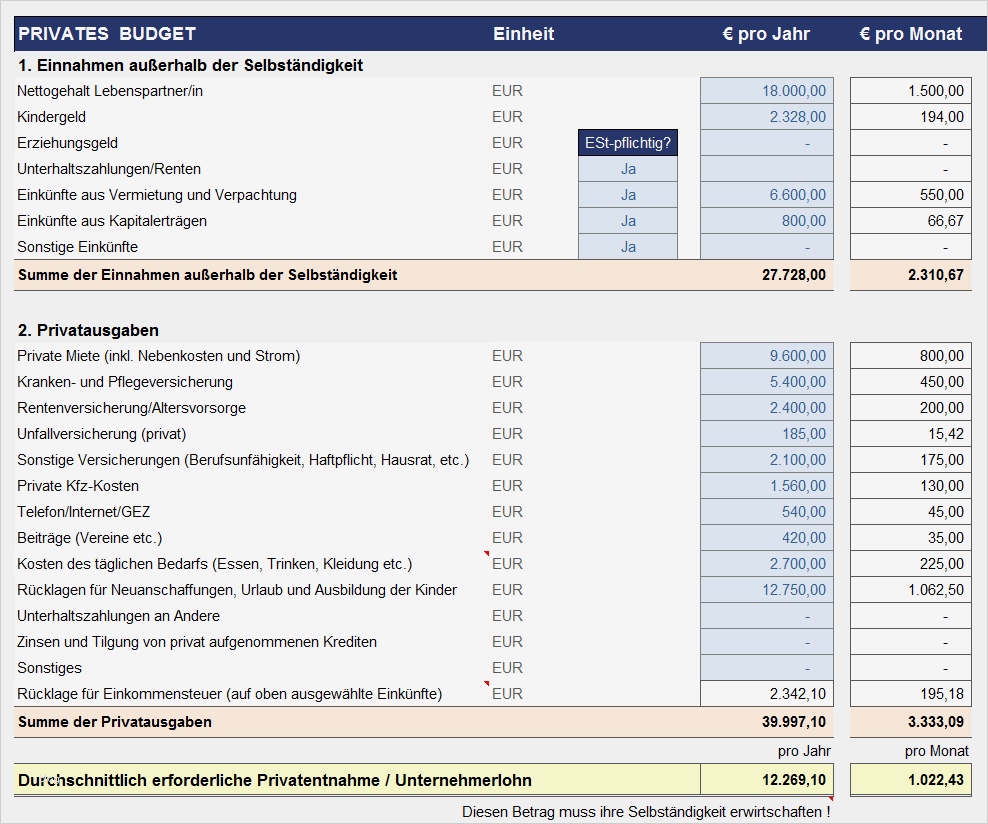The image size is (988, 824).
Task: Select the Private Miete cell showing 9.600,00
Action: click(x=766, y=355)
